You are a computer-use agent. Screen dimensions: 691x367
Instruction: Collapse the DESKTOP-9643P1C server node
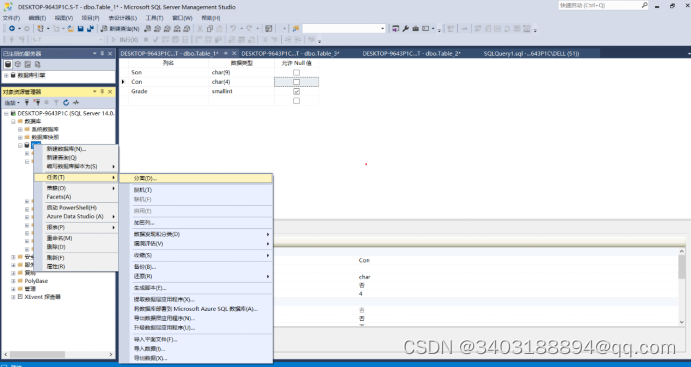[x=6, y=114]
